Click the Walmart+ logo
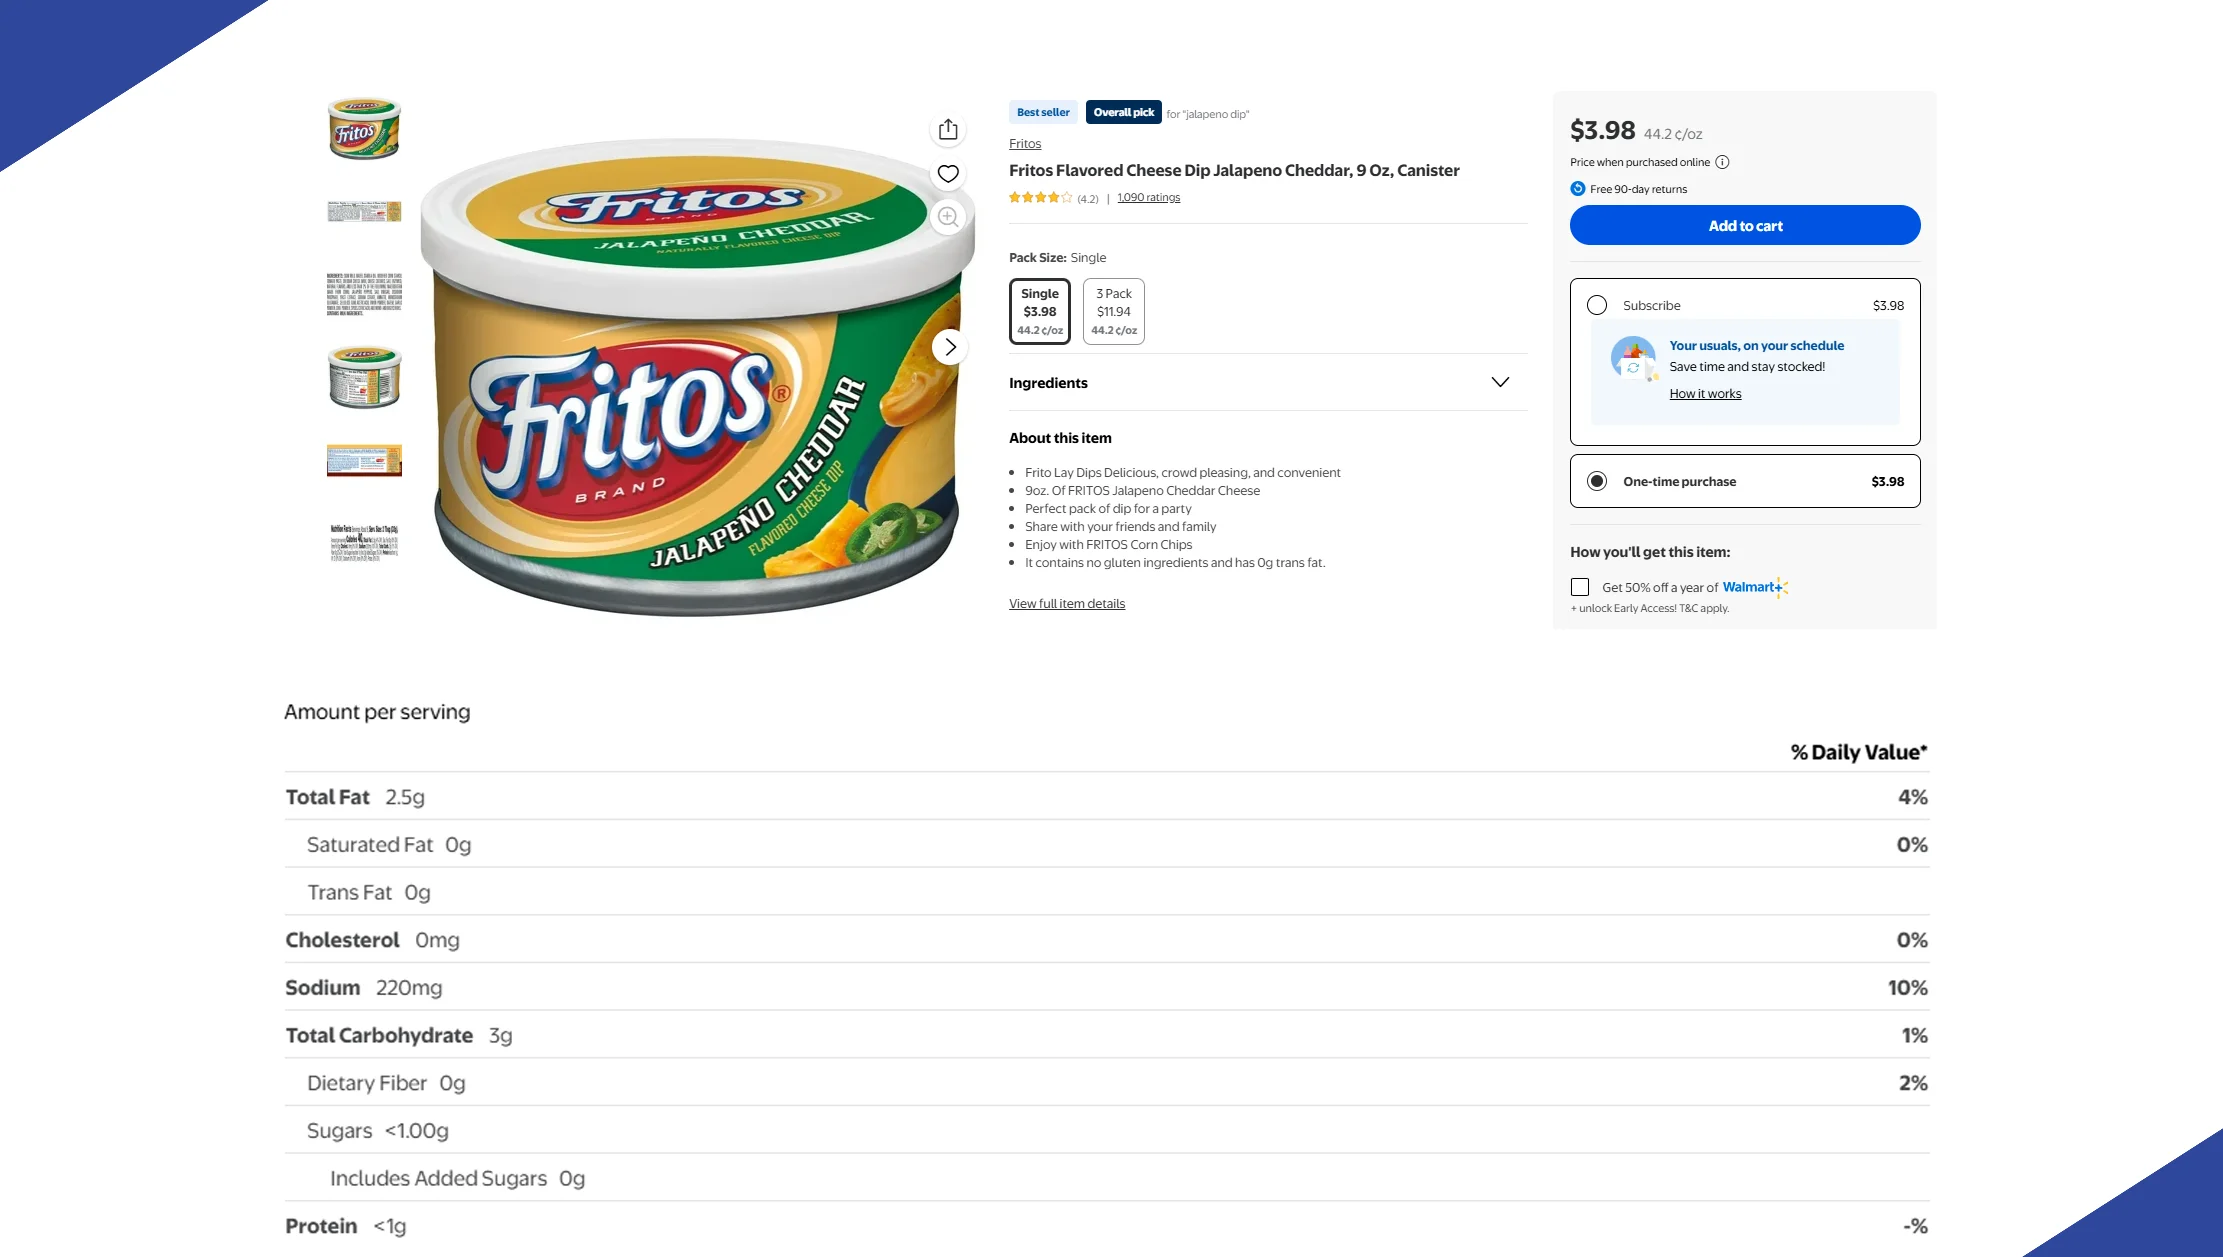This screenshot has width=2223, height=1257. [x=1754, y=587]
